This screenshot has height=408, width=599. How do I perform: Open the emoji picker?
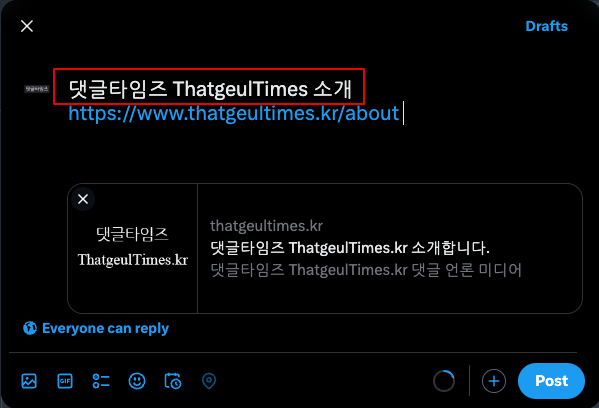[x=137, y=381]
